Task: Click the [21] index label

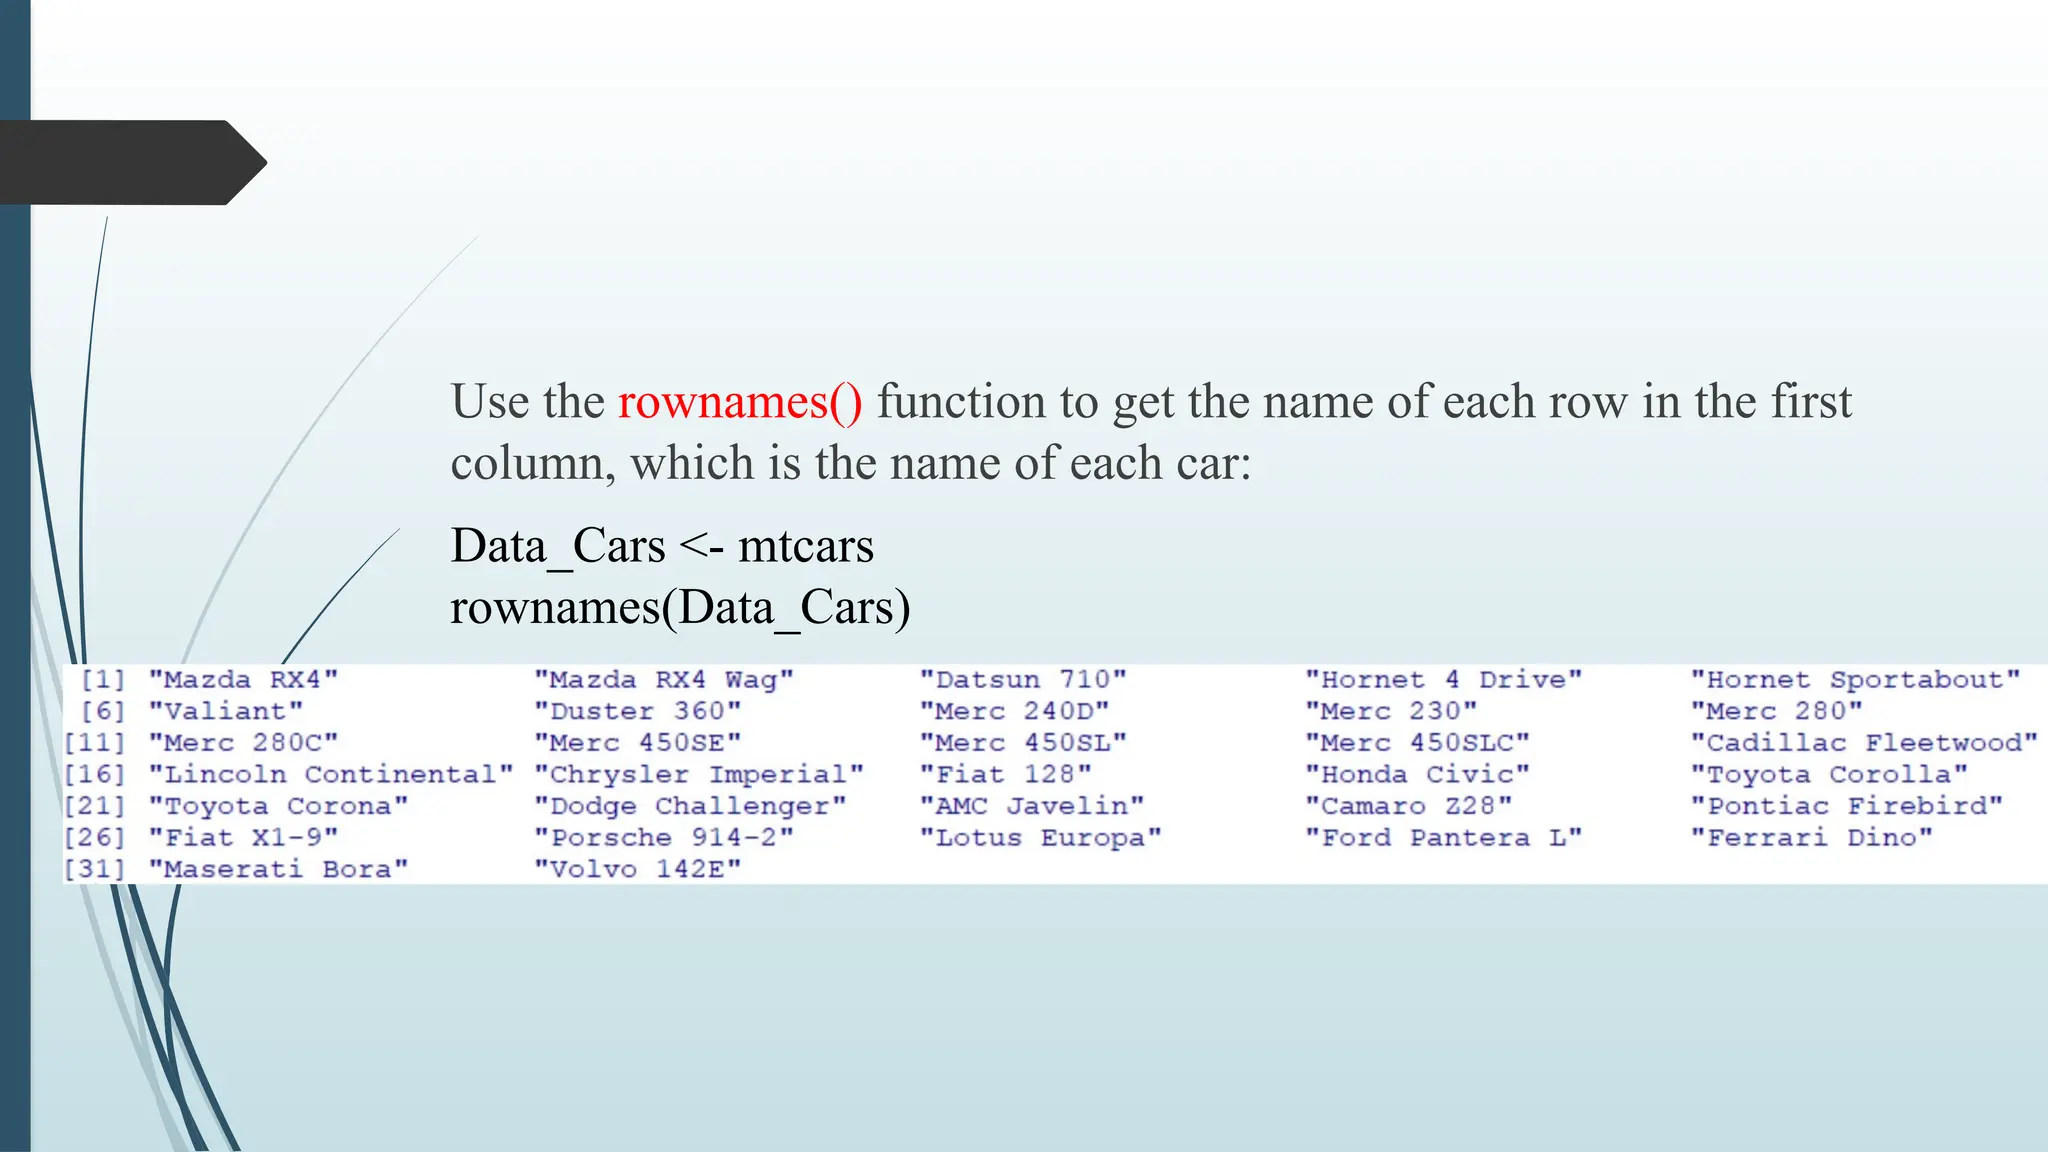Action: click(x=95, y=806)
